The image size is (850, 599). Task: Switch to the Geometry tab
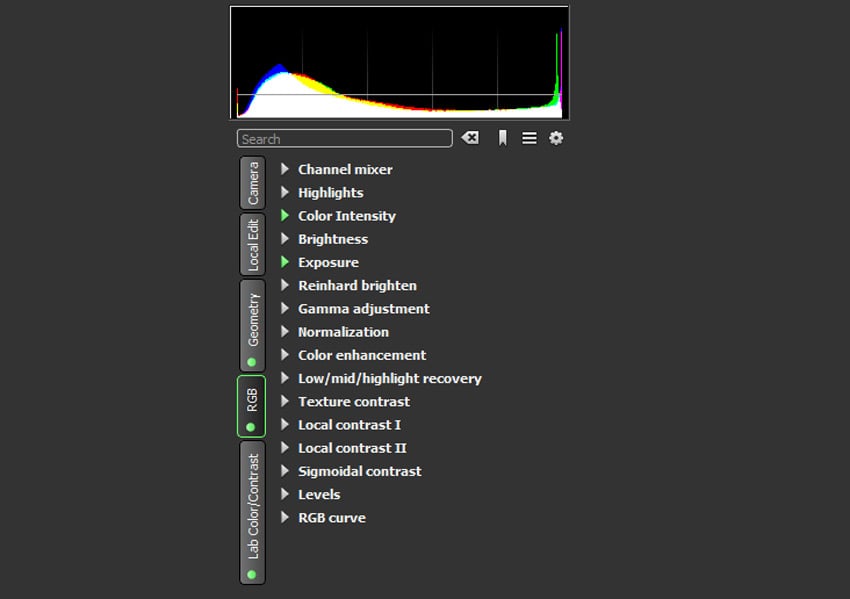click(x=253, y=326)
